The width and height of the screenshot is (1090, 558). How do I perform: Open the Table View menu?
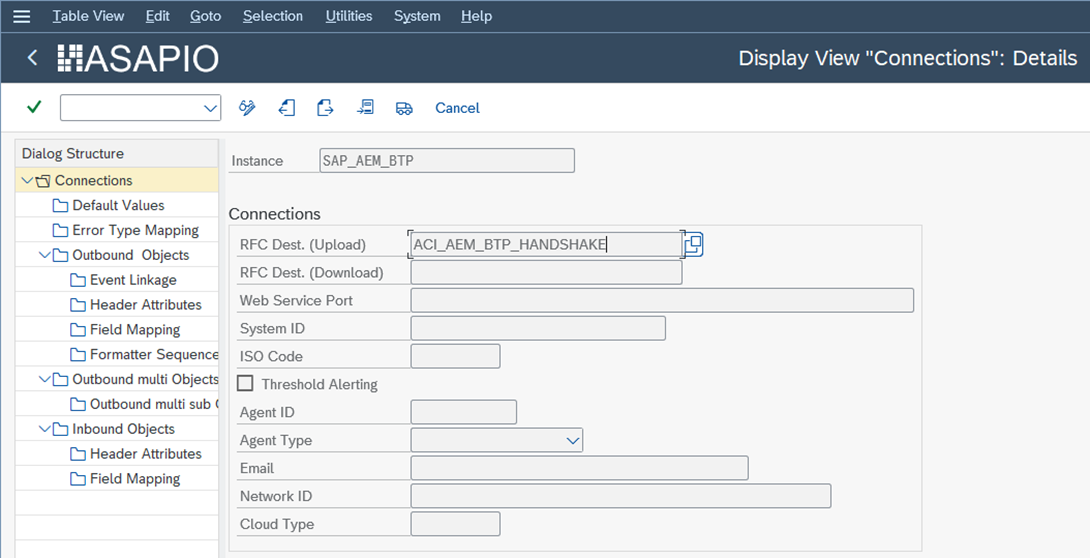click(88, 16)
